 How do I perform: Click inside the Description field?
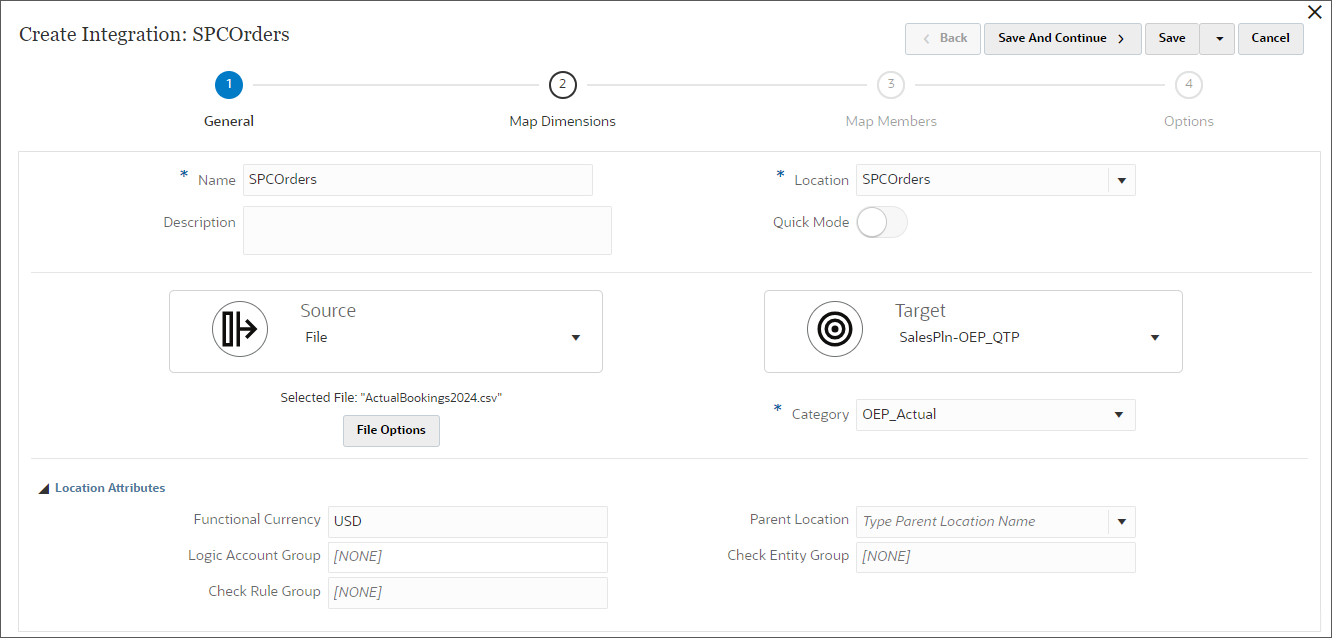coord(426,230)
